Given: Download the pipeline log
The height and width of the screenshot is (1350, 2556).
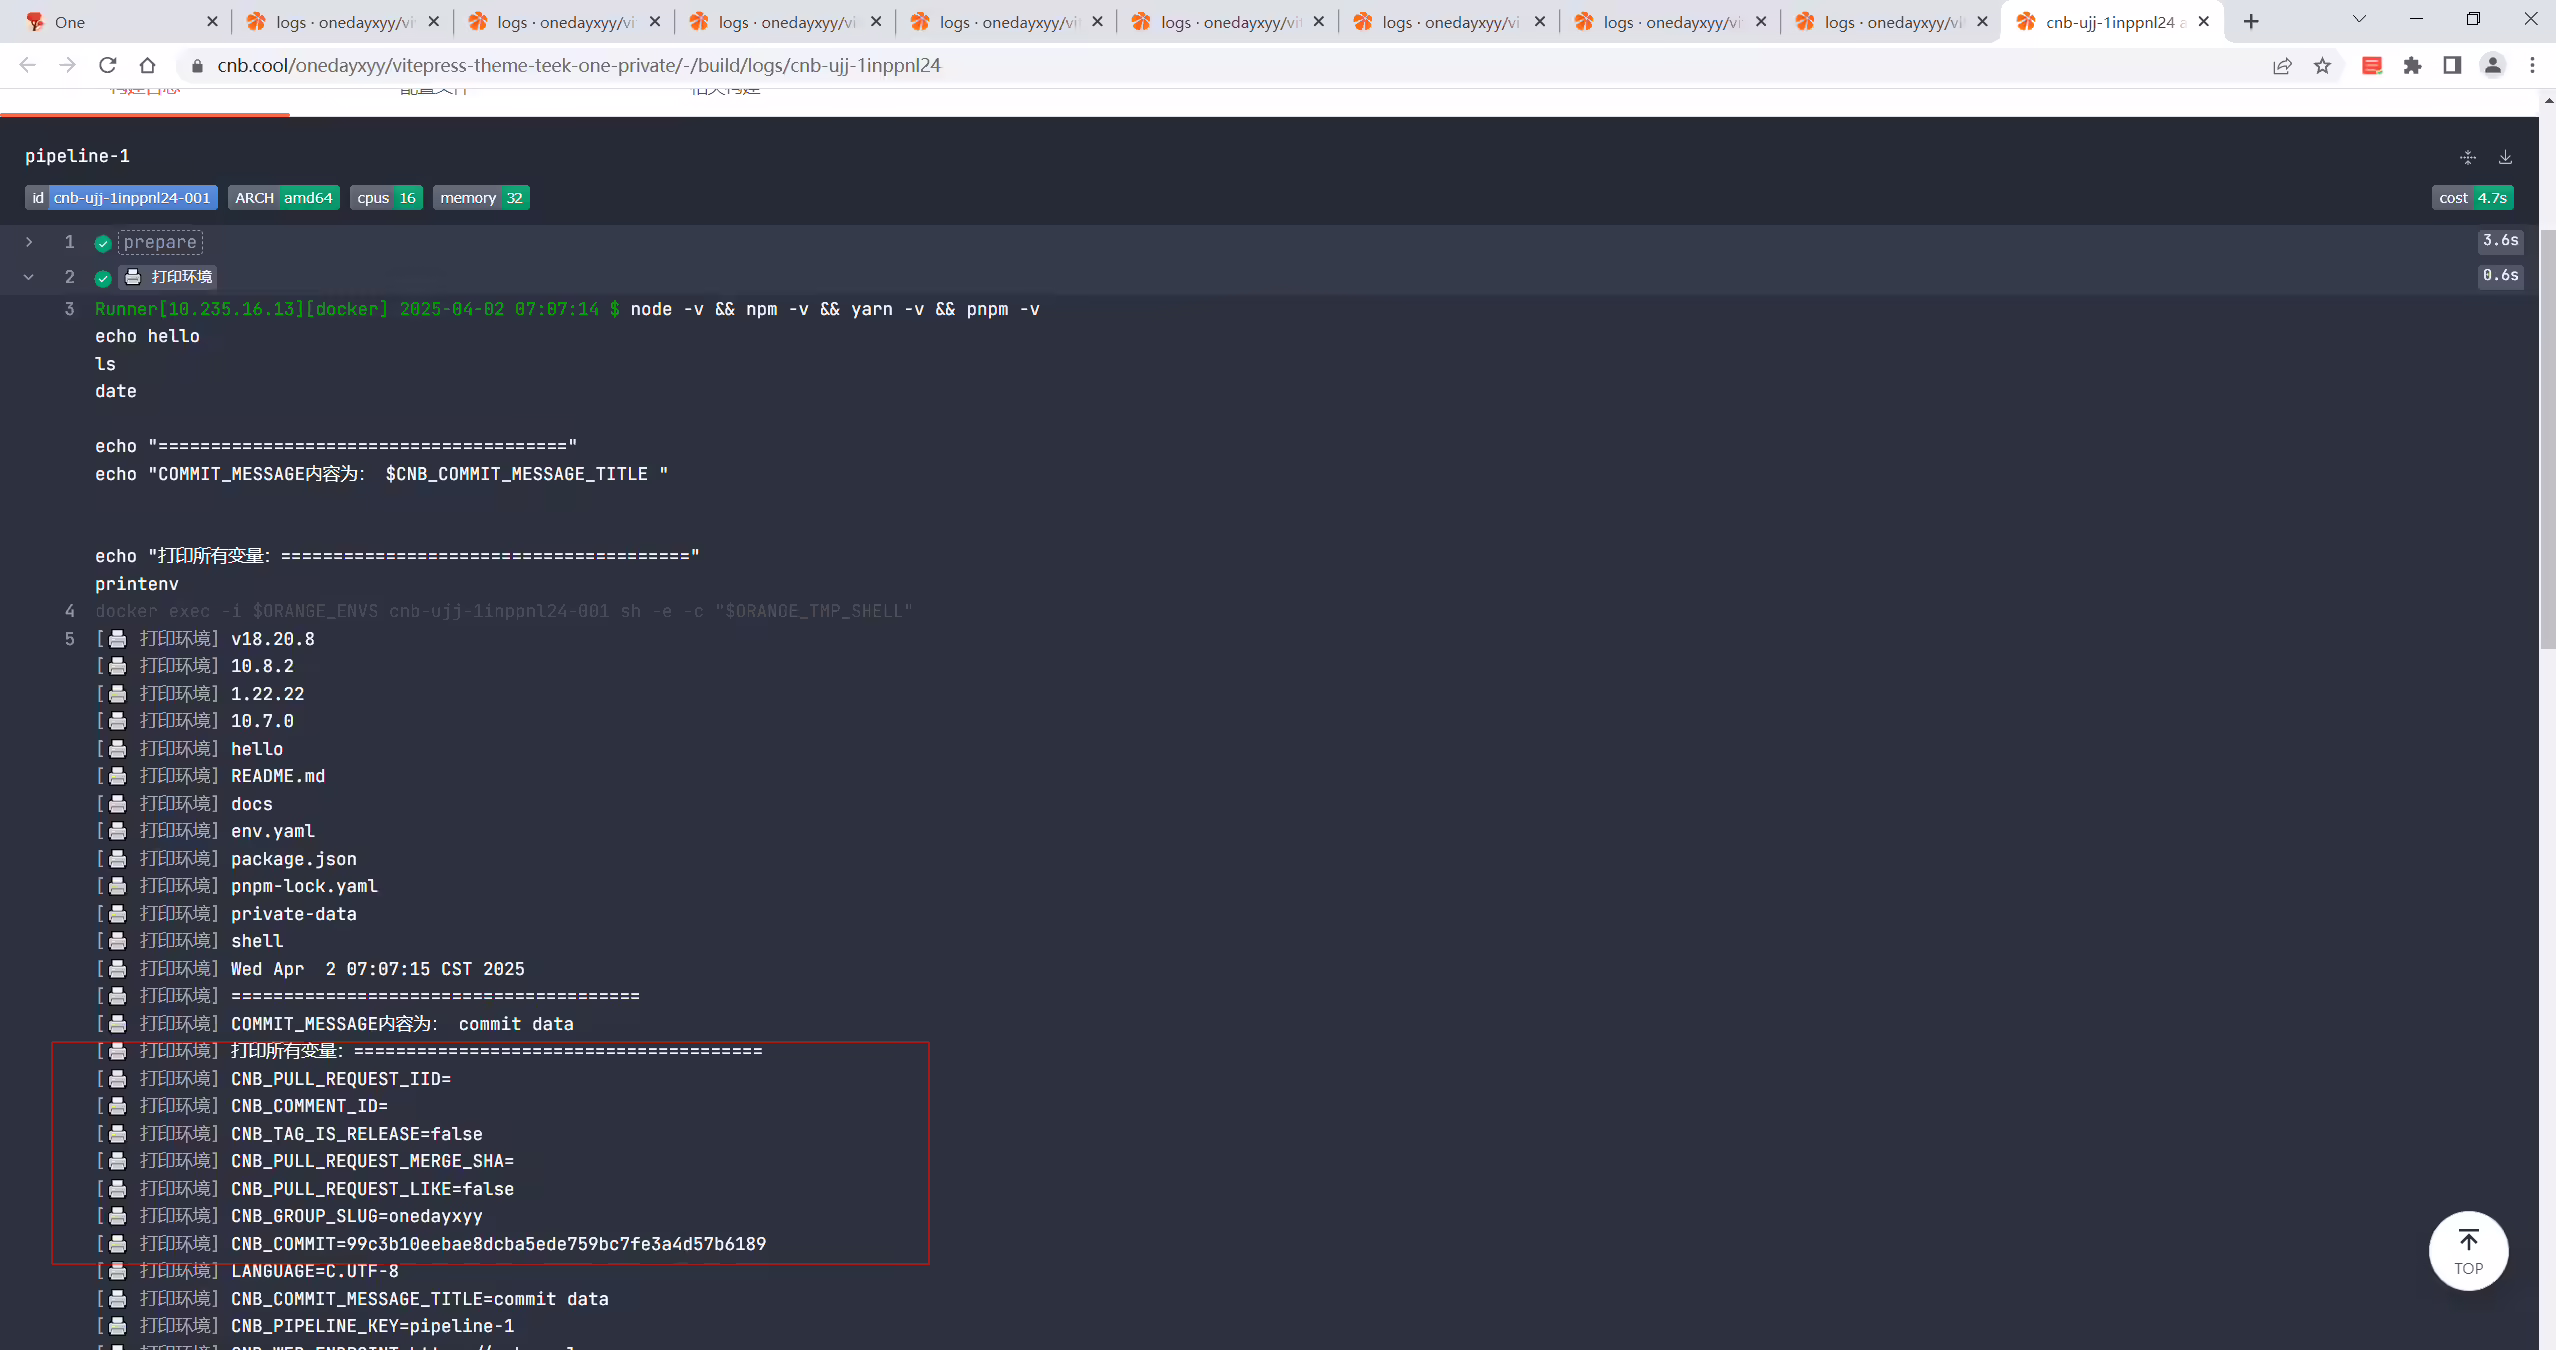Looking at the screenshot, I should click(2505, 157).
